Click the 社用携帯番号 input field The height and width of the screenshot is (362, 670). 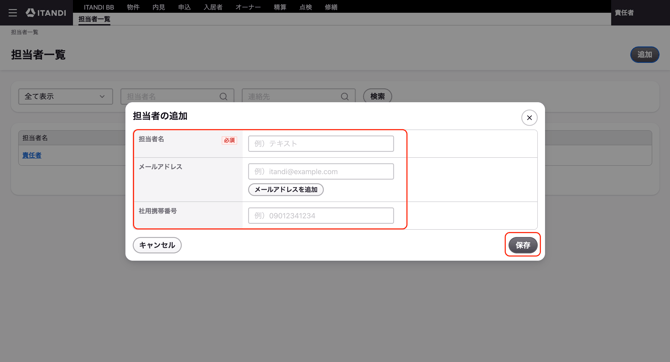(x=321, y=215)
